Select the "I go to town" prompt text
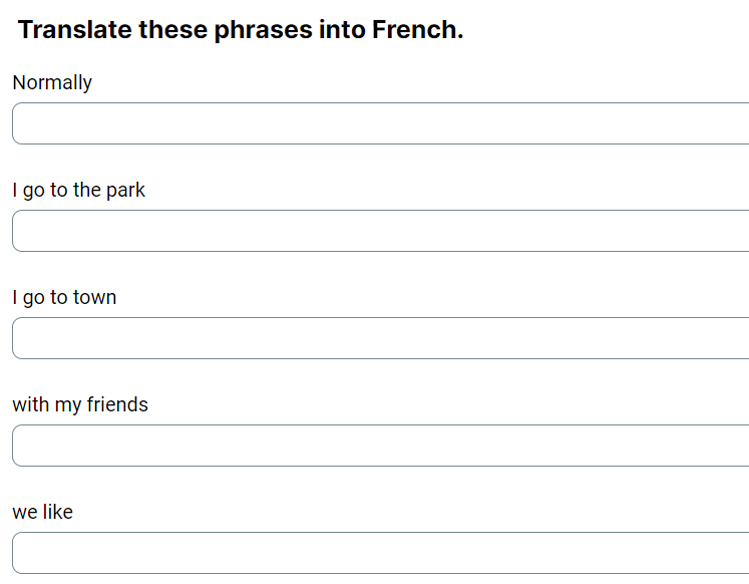Image resolution: width=749 pixels, height=584 pixels. pyautogui.click(x=64, y=297)
